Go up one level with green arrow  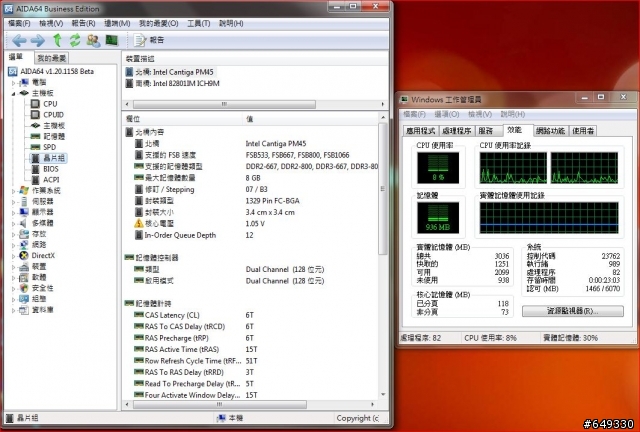pyautogui.click(x=57, y=40)
